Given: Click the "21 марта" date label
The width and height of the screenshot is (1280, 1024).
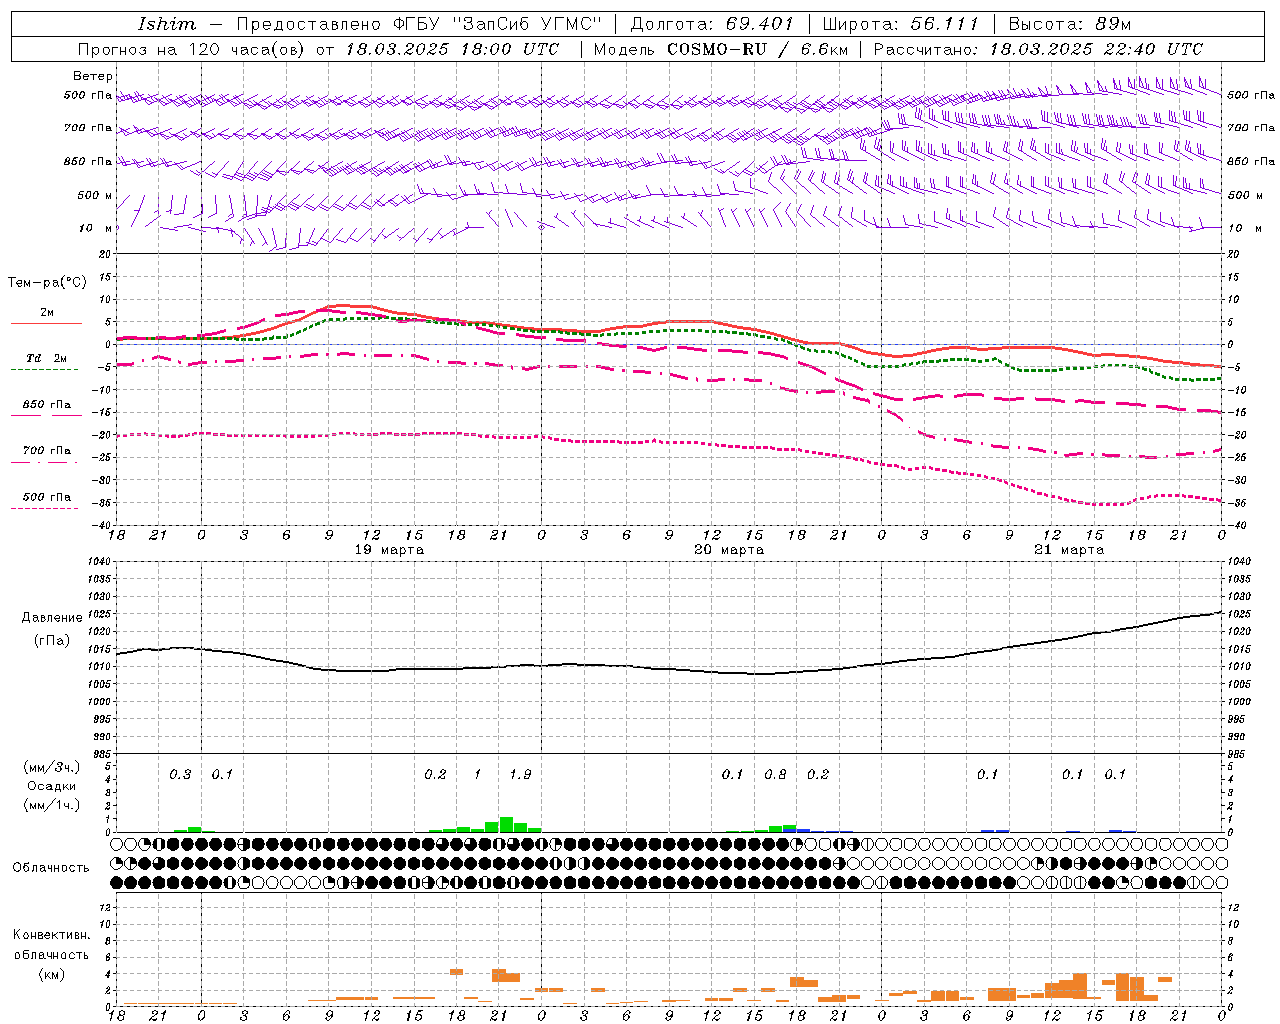Looking at the screenshot, I should tap(1069, 550).
